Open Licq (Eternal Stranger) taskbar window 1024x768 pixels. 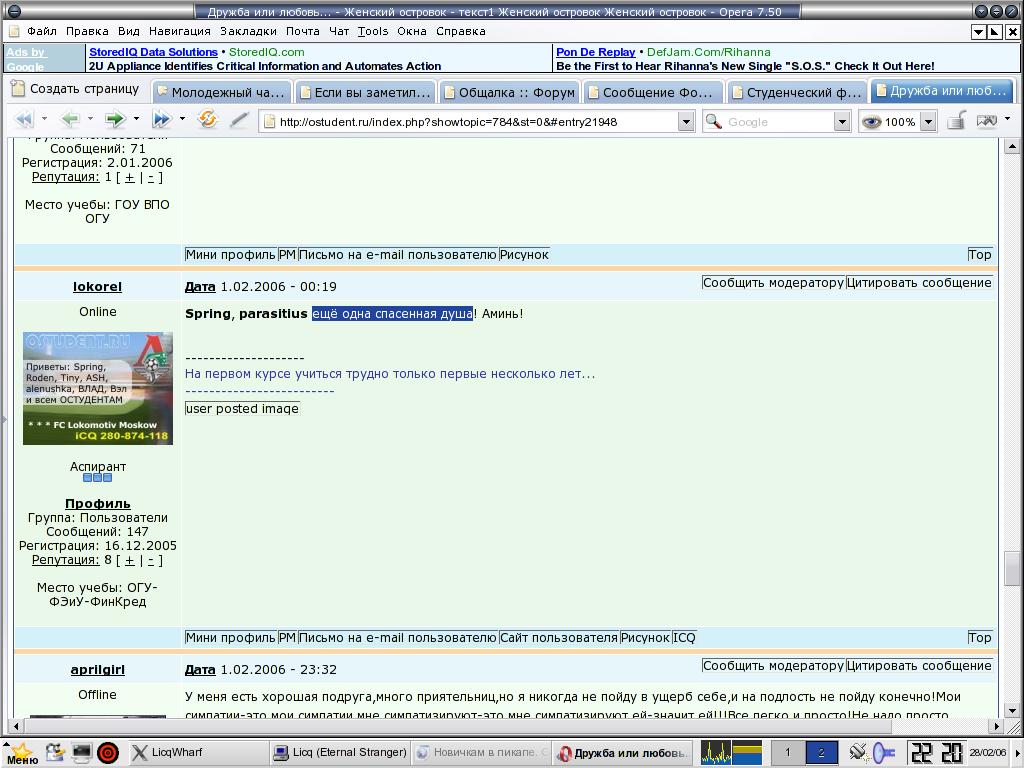pos(340,752)
